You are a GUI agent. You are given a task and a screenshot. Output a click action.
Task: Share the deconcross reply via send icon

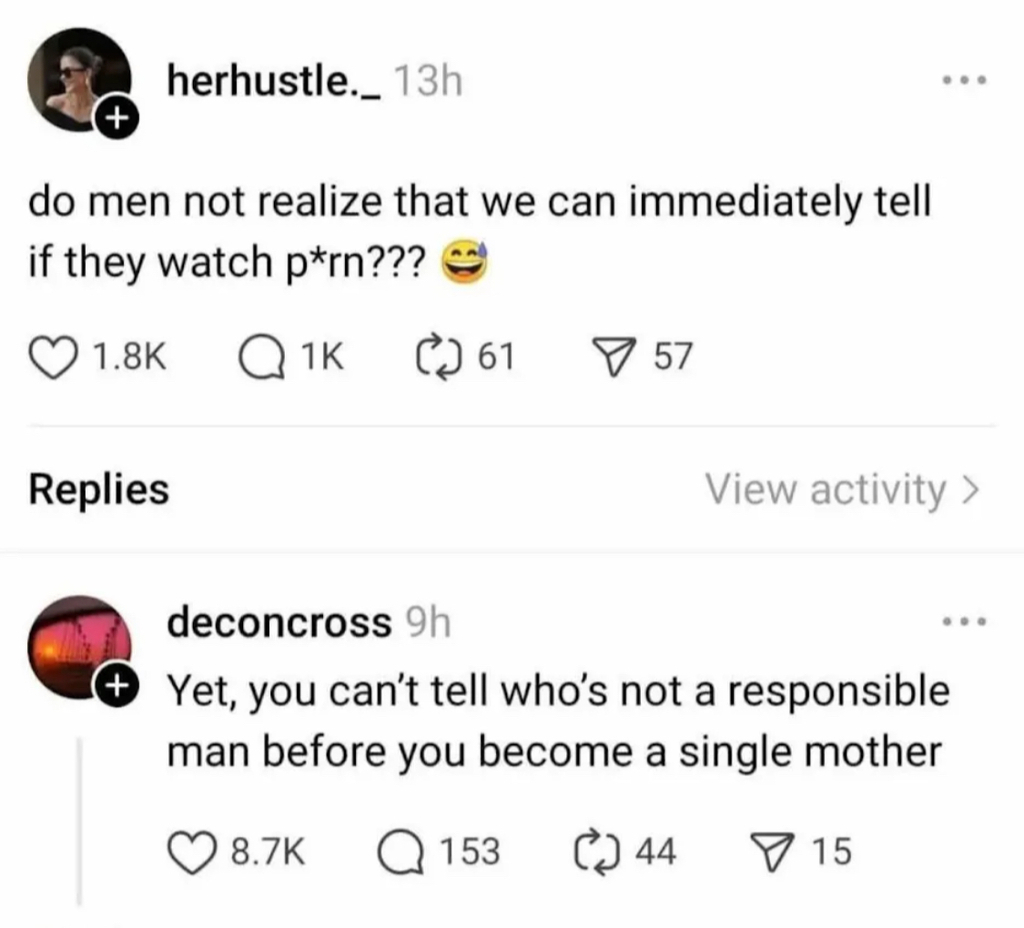[x=772, y=853]
